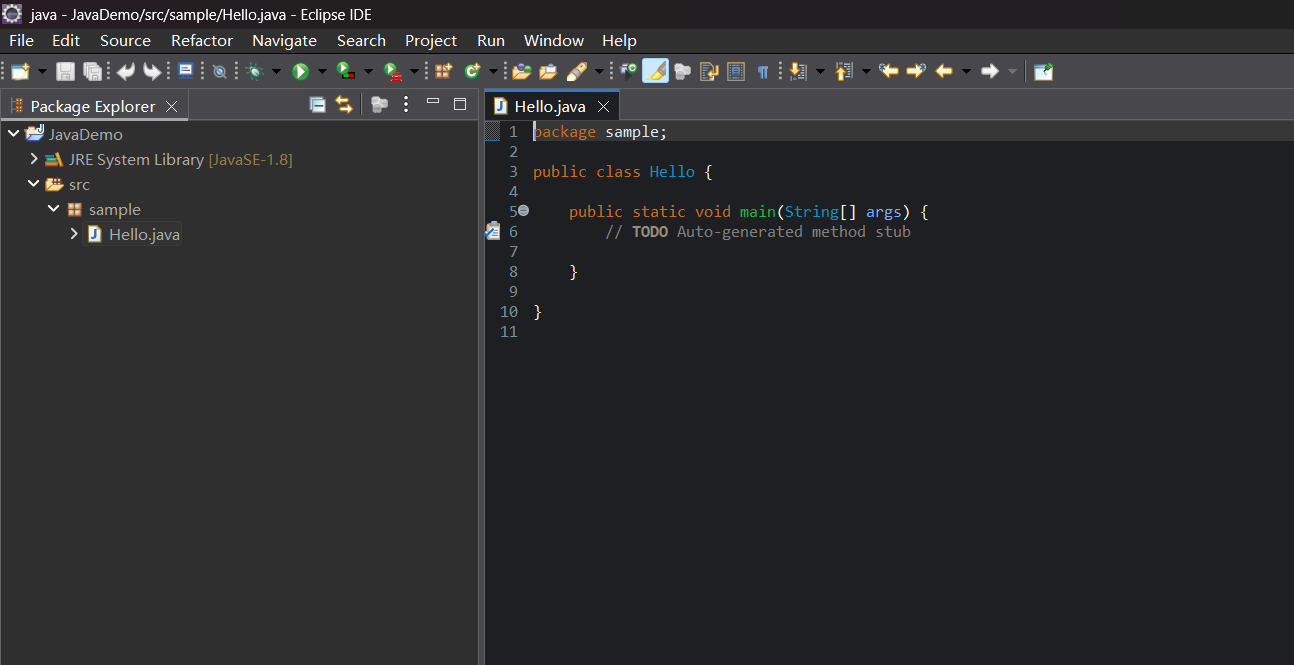Screen dimensions: 1294x665
Task: Click the New Java Package icon
Action: pos(444,71)
